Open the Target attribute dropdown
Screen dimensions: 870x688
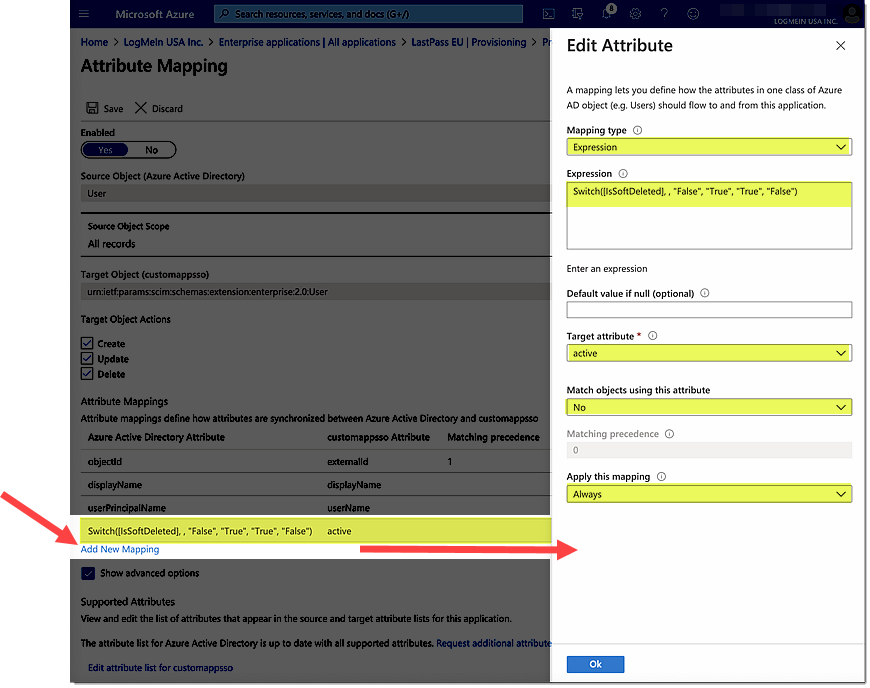(x=709, y=353)
